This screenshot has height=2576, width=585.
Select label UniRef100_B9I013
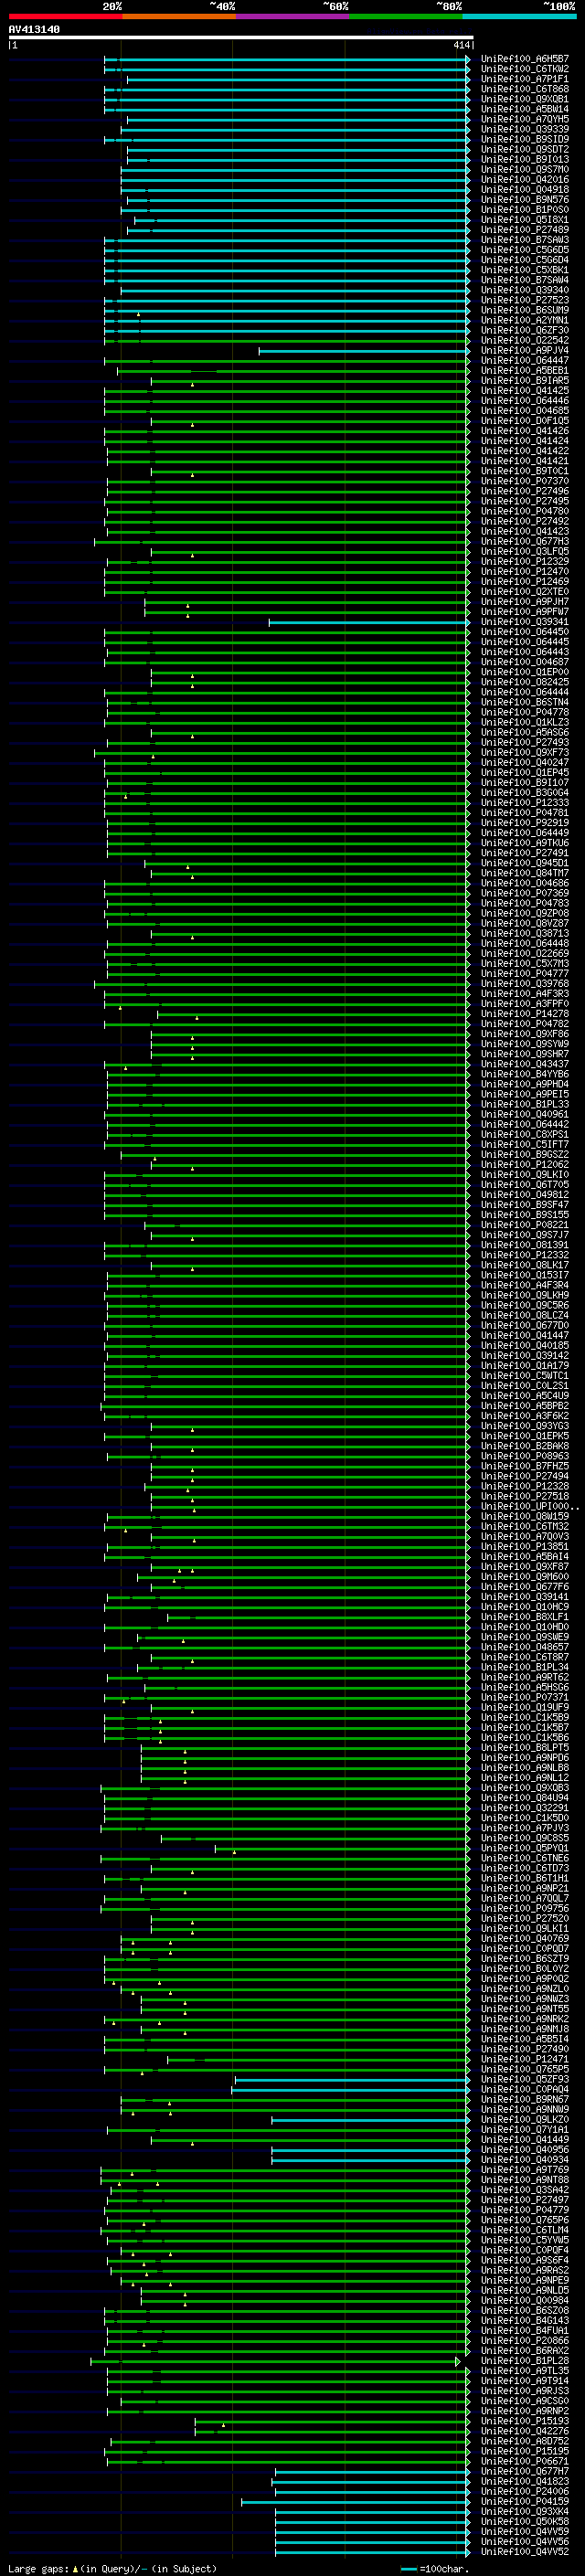tap(525, 159)
